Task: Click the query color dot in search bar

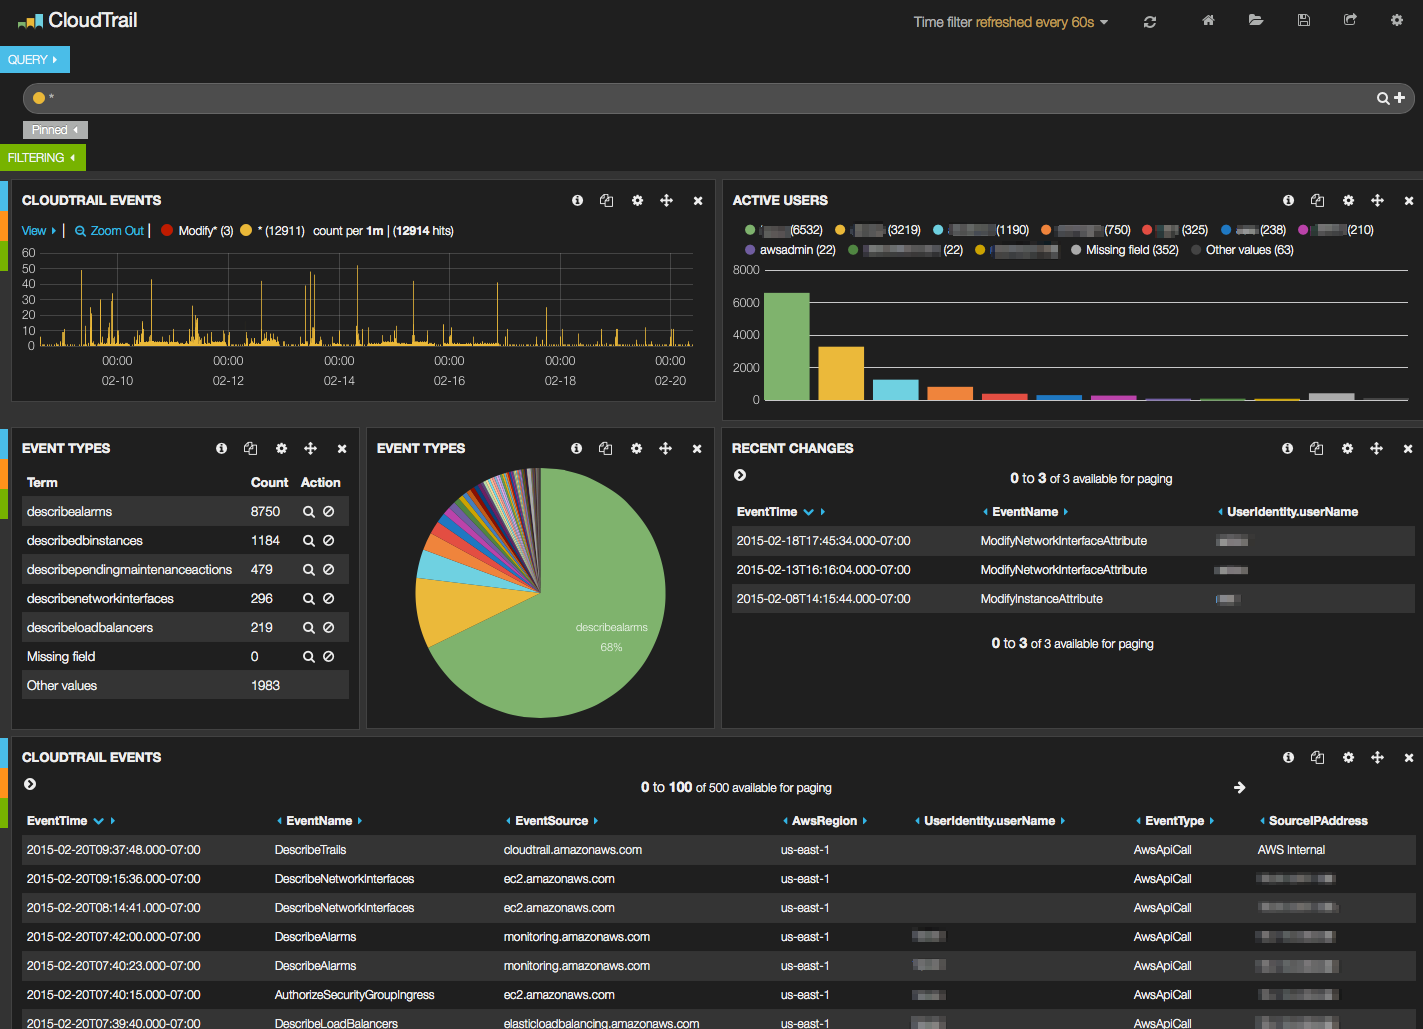Action: pyautogui.click(x=39, y=98)
